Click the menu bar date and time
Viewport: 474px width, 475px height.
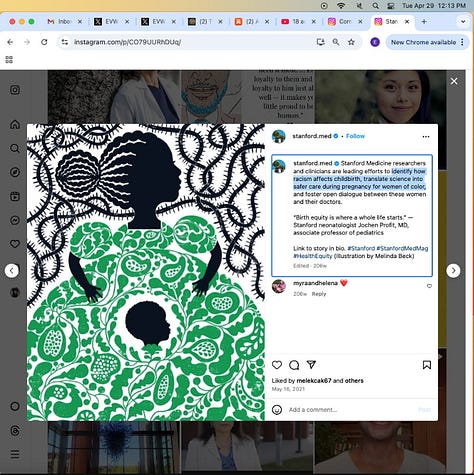434,6
